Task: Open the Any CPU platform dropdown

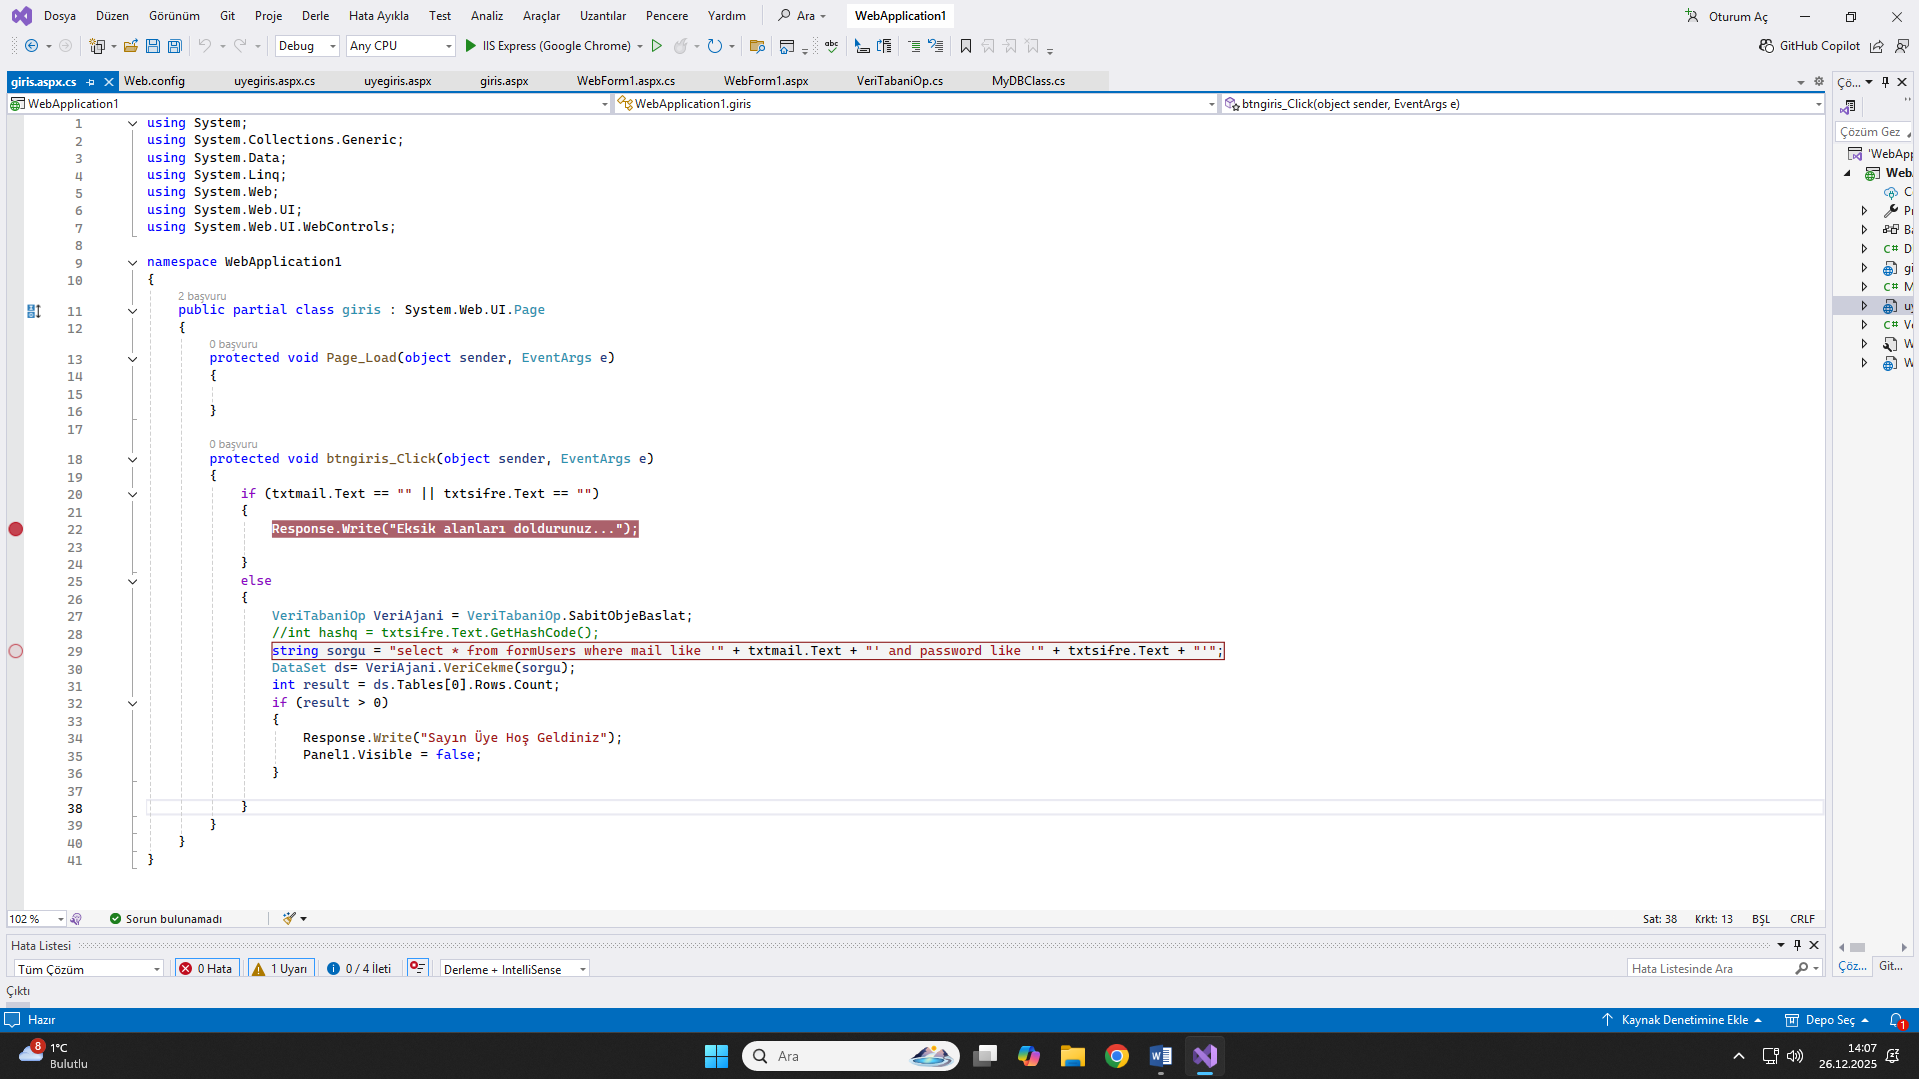Action: [x=400, y=46]
